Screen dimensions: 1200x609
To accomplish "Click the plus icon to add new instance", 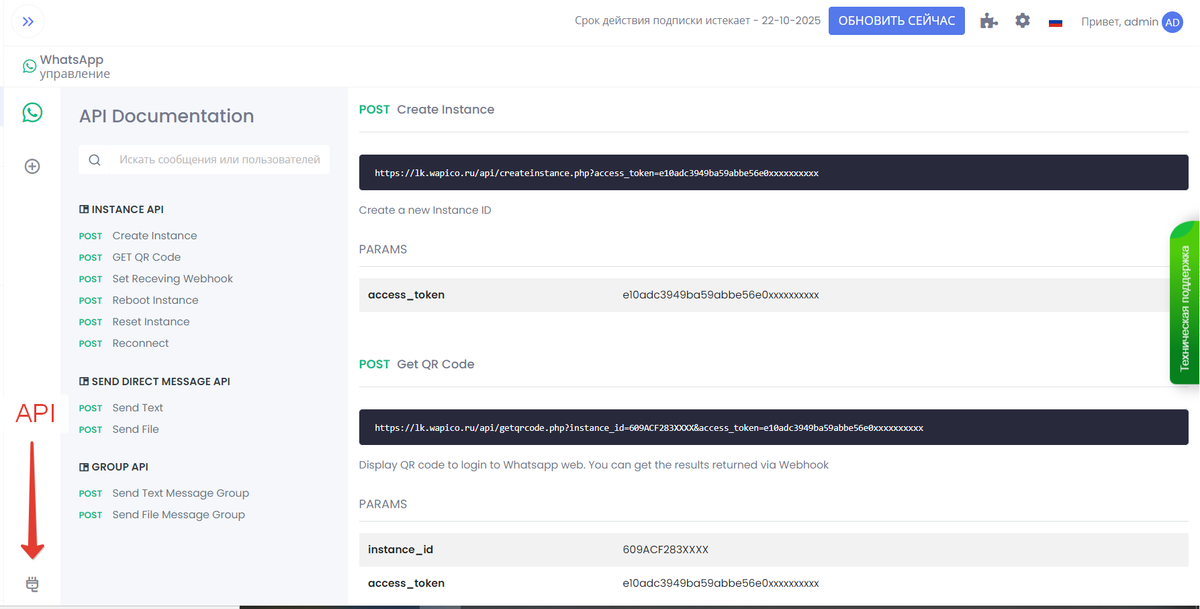I will pos(31,166).
